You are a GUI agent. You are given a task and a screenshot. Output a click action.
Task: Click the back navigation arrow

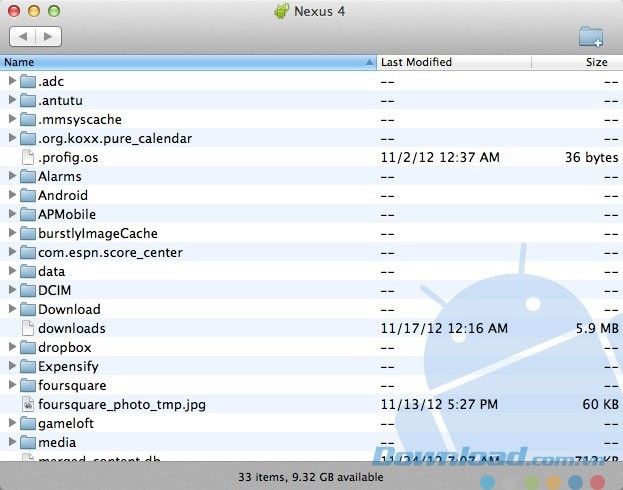click(23, 36)
